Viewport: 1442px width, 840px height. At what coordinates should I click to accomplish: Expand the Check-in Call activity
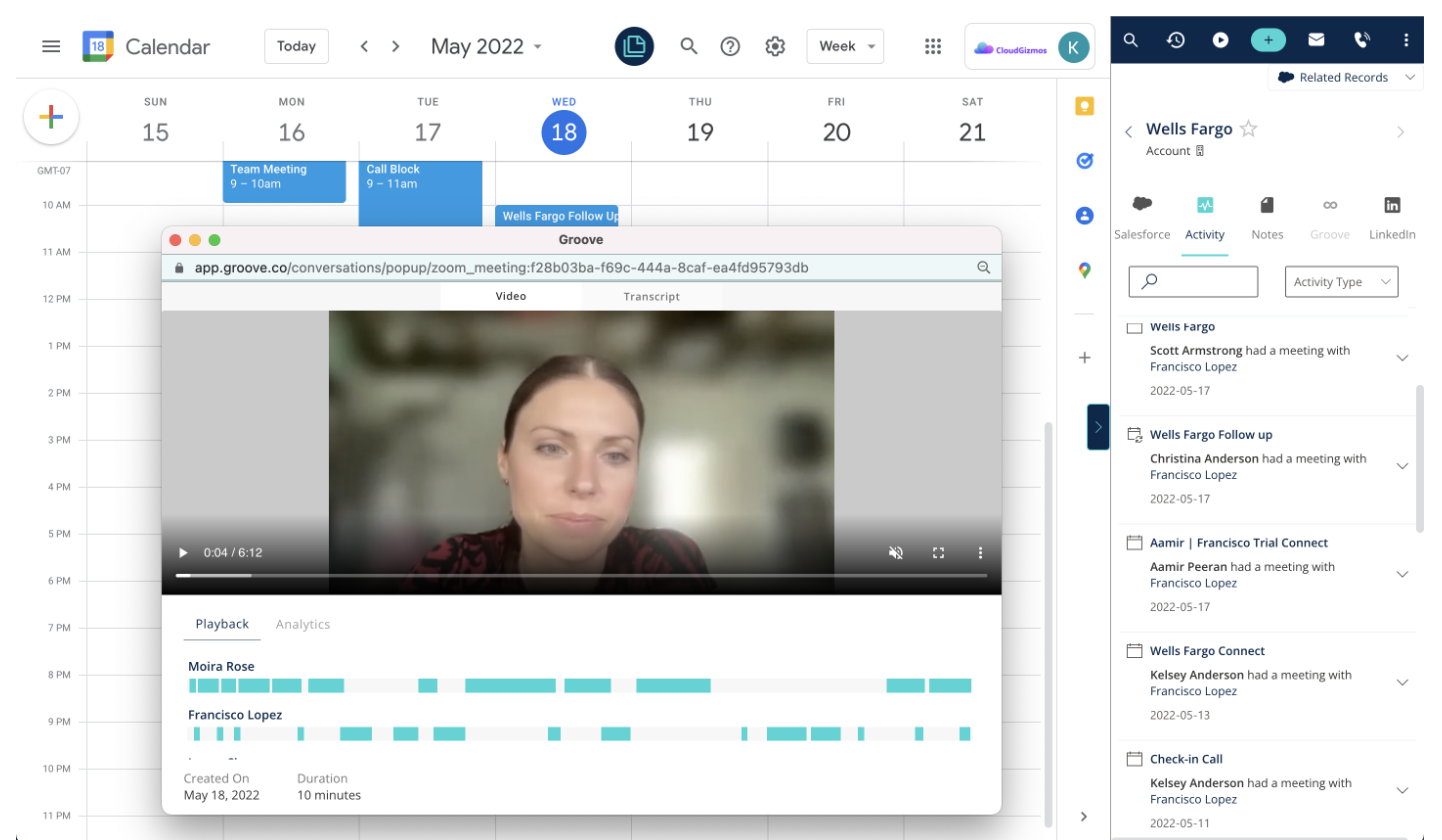coord(1402,790)
